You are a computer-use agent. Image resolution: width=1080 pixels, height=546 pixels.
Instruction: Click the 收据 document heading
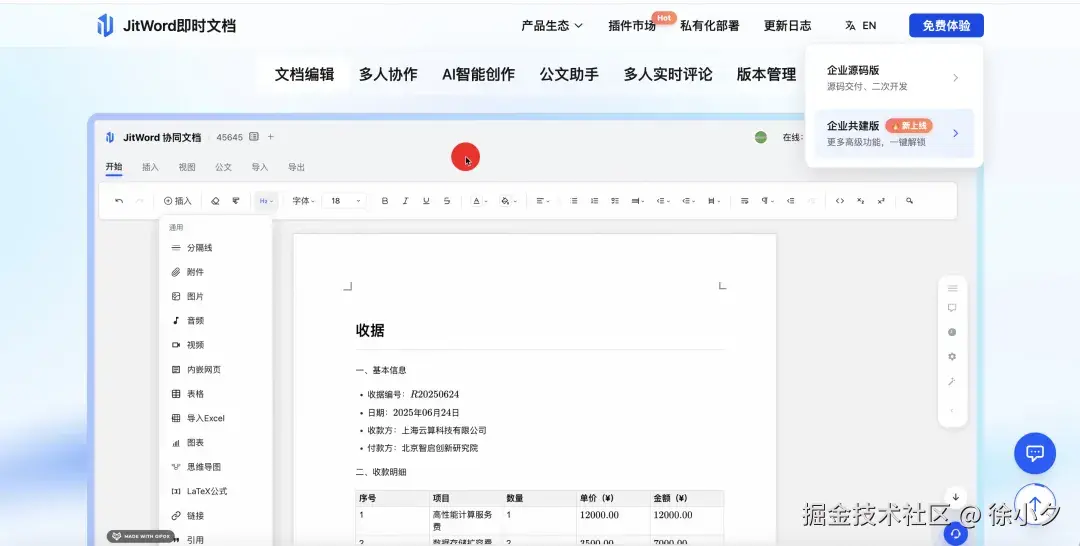coord(370,330)
